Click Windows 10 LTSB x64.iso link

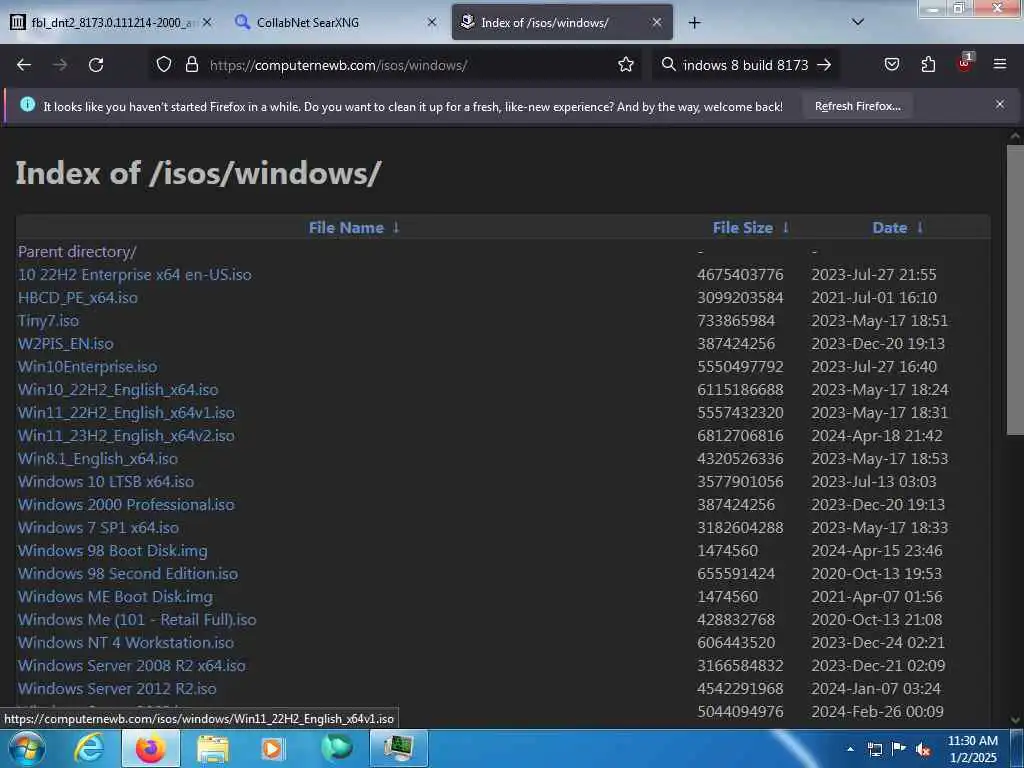click(x=106, y=481)
